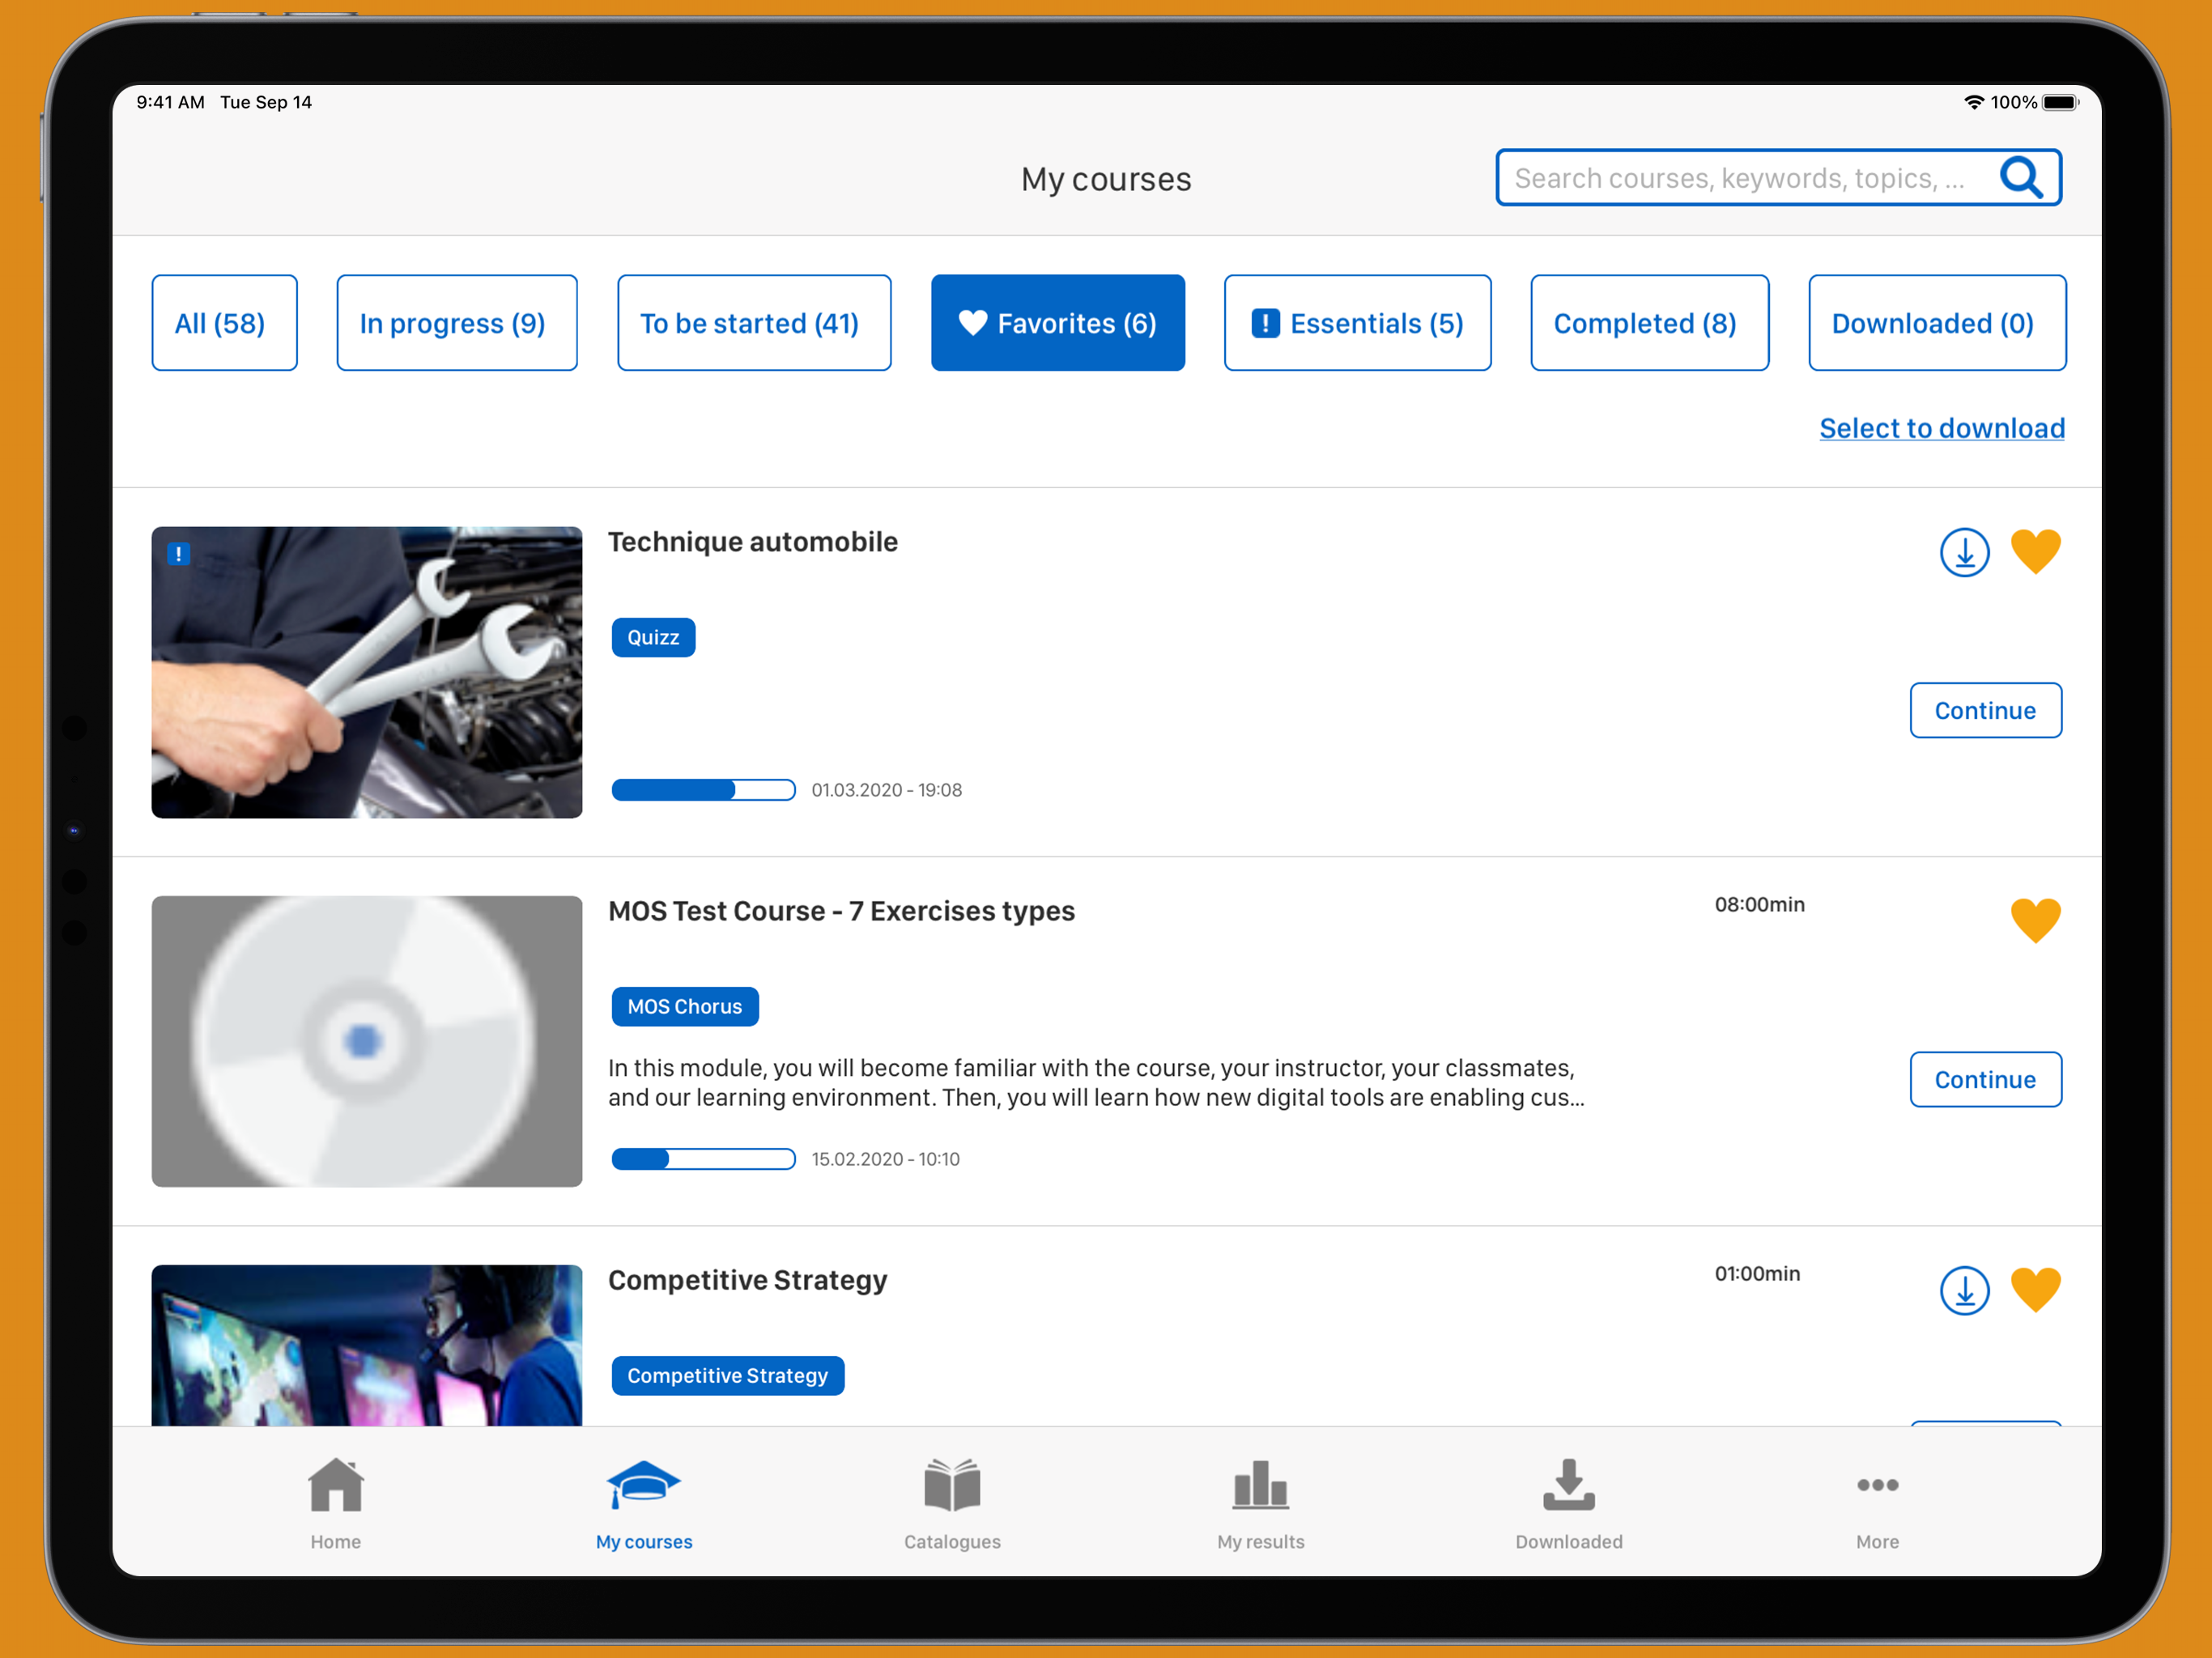
Task: Open the Technique automobile thumbnail
Action: pyautogui.click(x=367, y=672)
